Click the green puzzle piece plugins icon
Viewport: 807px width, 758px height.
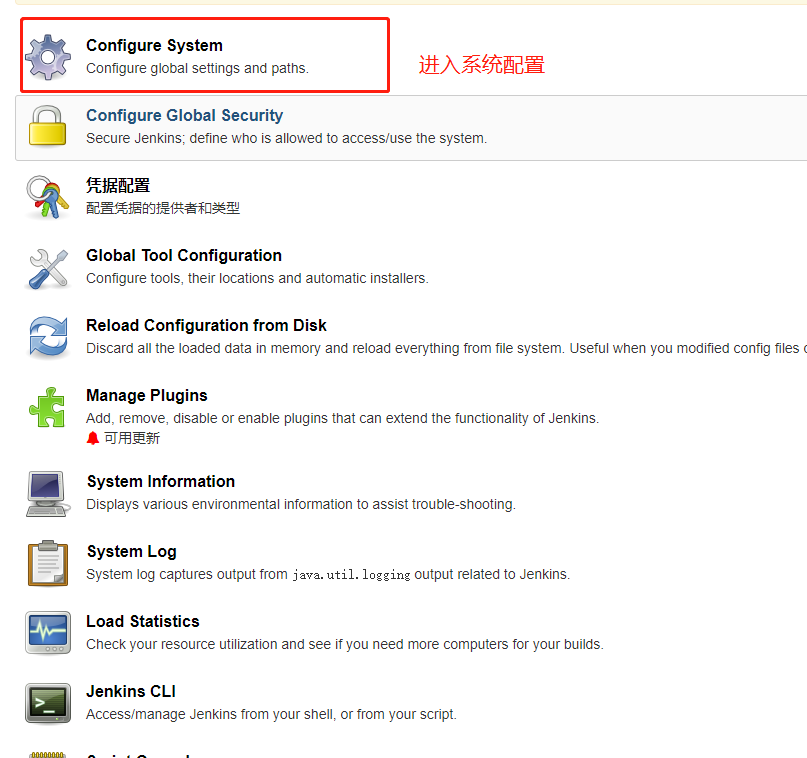coord(47,407)
